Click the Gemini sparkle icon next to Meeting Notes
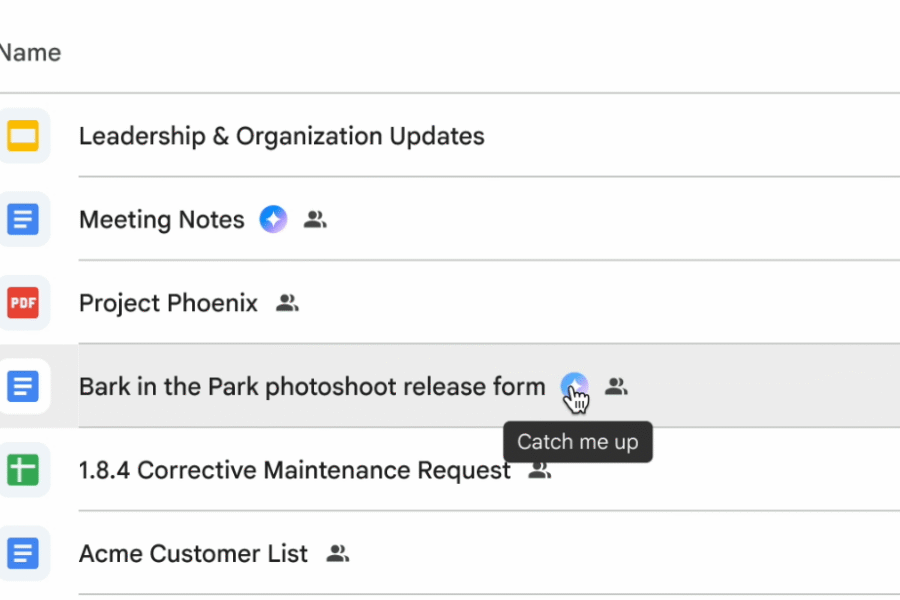Viewport: 900px width, 600px height. click(x=272, y=219)
